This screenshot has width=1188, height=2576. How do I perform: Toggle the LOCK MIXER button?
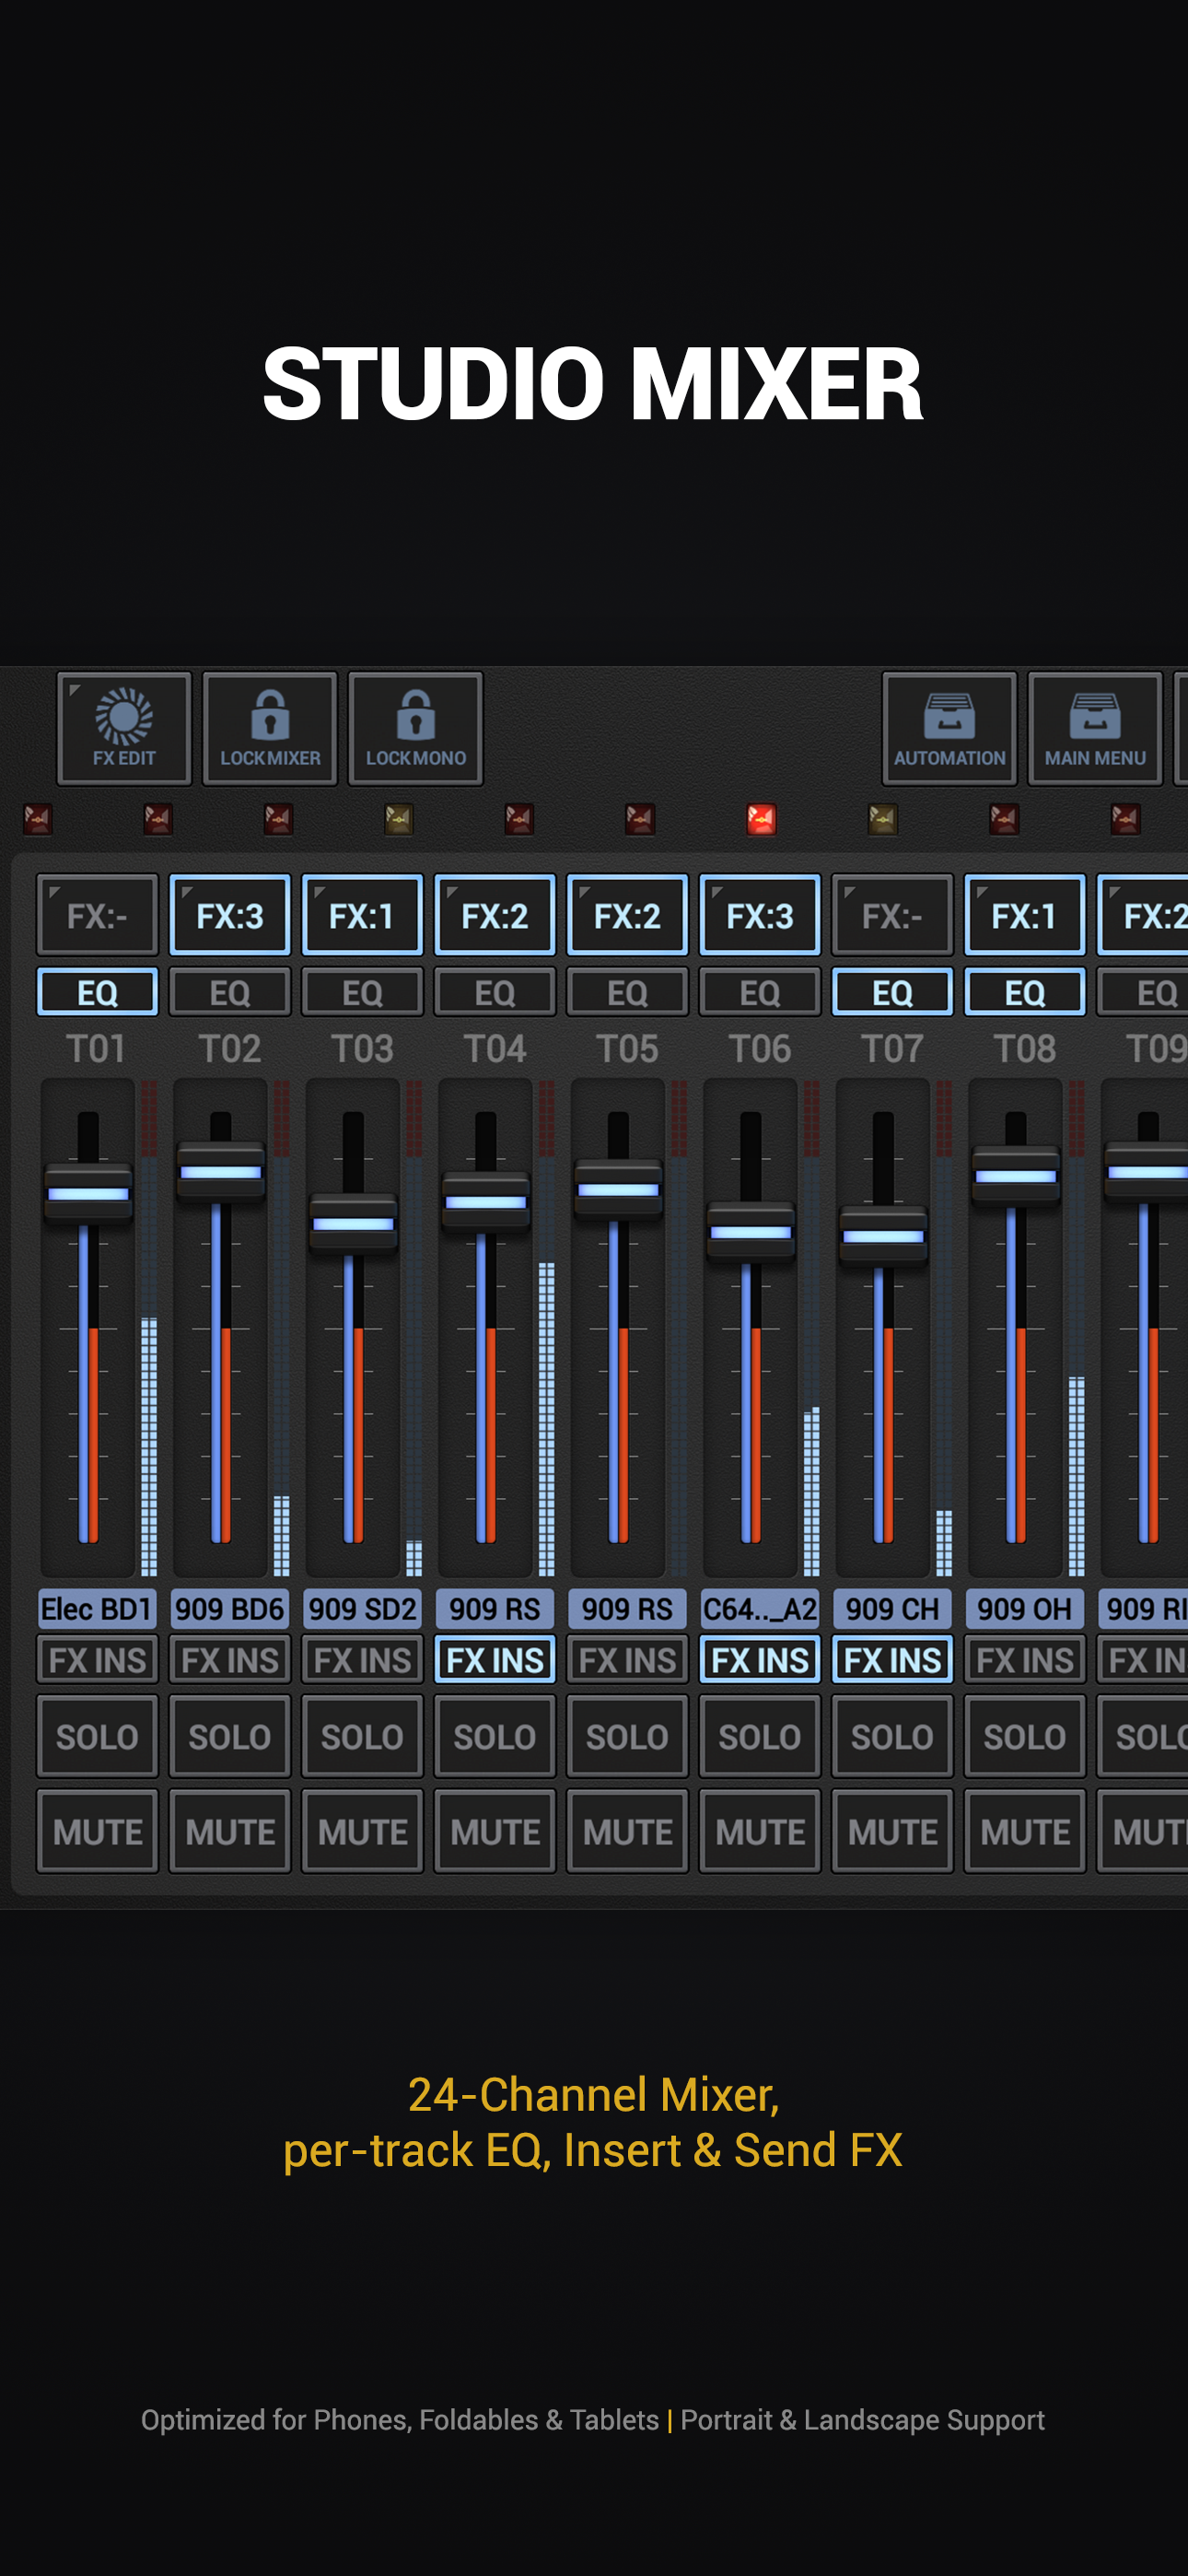[270, 729]
